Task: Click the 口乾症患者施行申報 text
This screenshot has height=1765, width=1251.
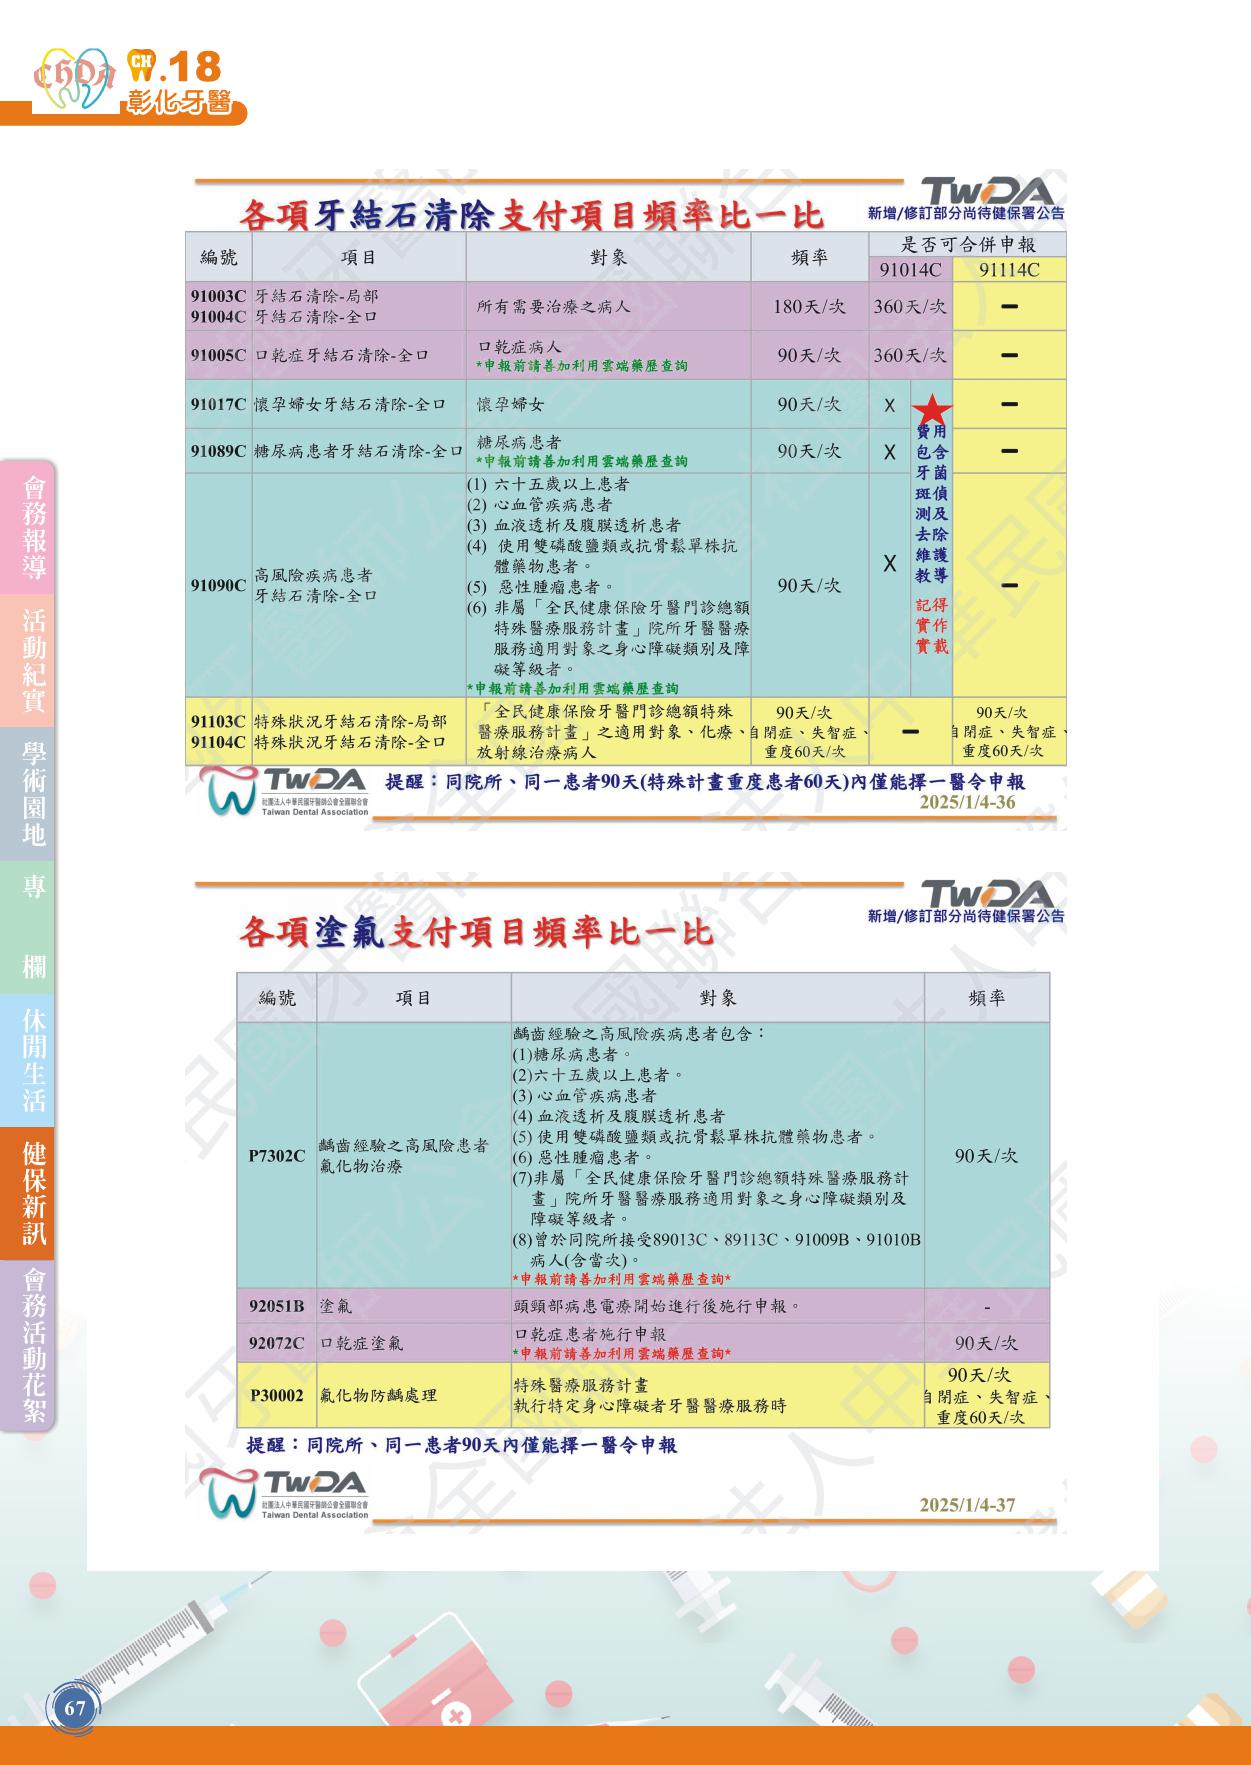Action: 590,1334
